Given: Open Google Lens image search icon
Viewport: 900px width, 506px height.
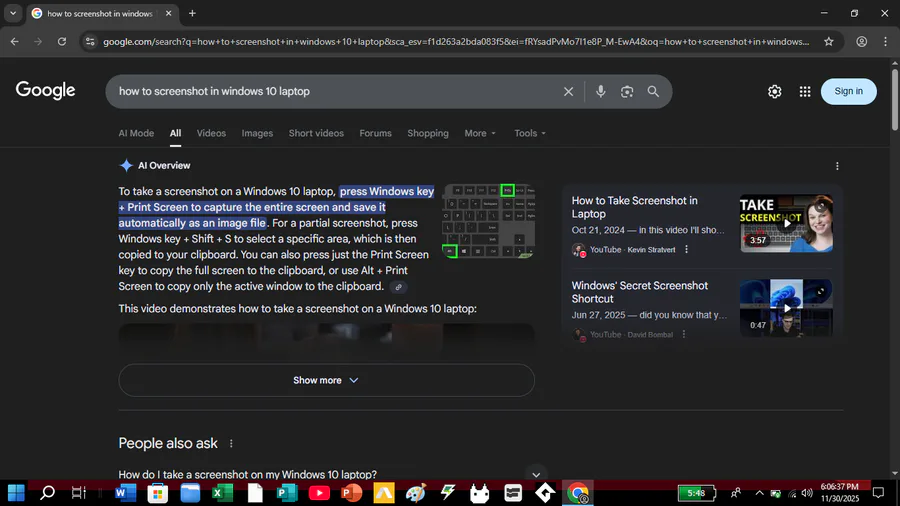Looking at the screenshot, I should coord(627,91).
